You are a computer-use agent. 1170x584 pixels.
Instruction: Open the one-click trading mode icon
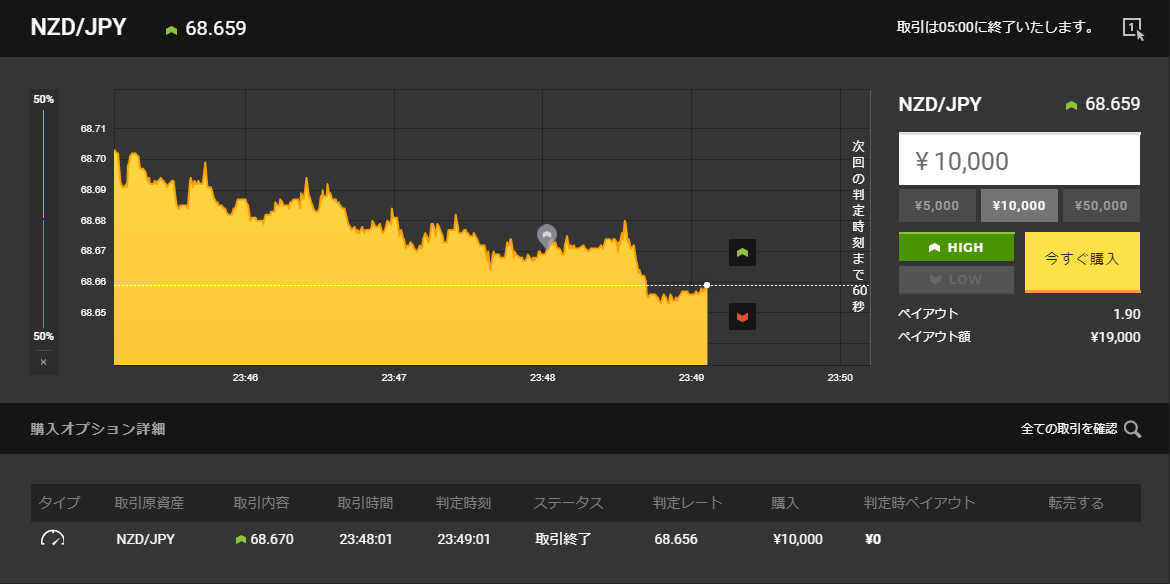(1133, 28)
